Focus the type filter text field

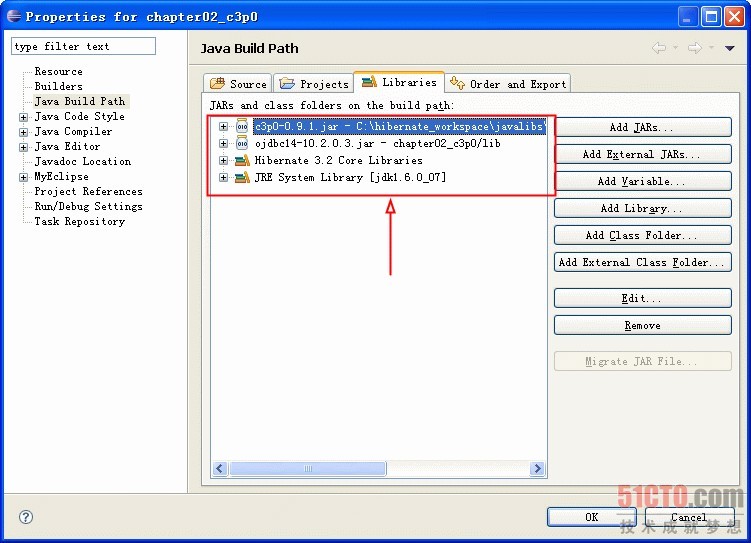(x=83, y=46)
